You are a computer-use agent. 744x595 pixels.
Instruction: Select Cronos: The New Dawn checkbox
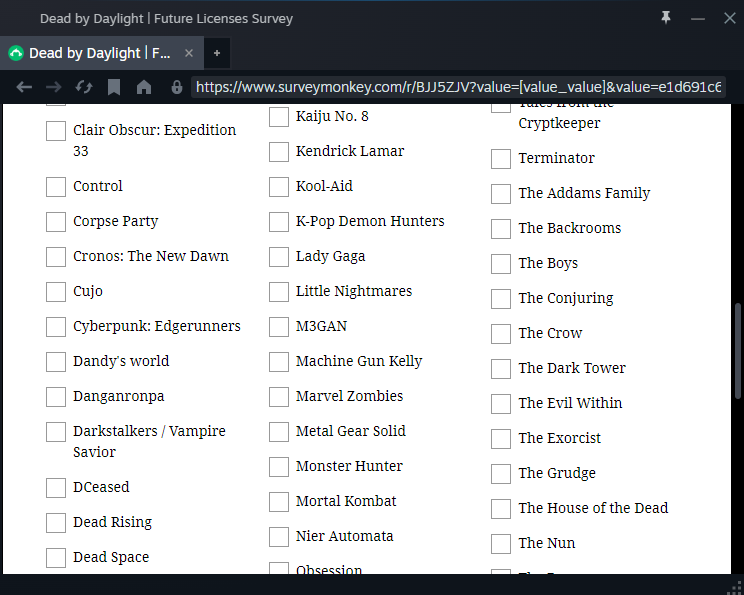click(x=56, y=257)
